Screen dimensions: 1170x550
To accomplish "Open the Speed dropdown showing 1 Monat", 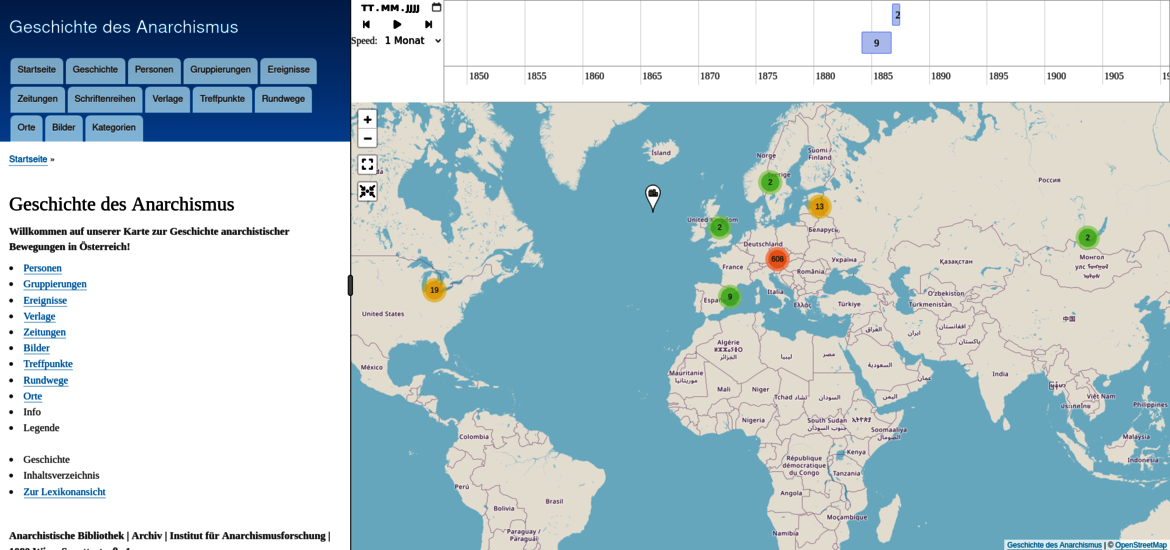I will click(x=412, y=41).
